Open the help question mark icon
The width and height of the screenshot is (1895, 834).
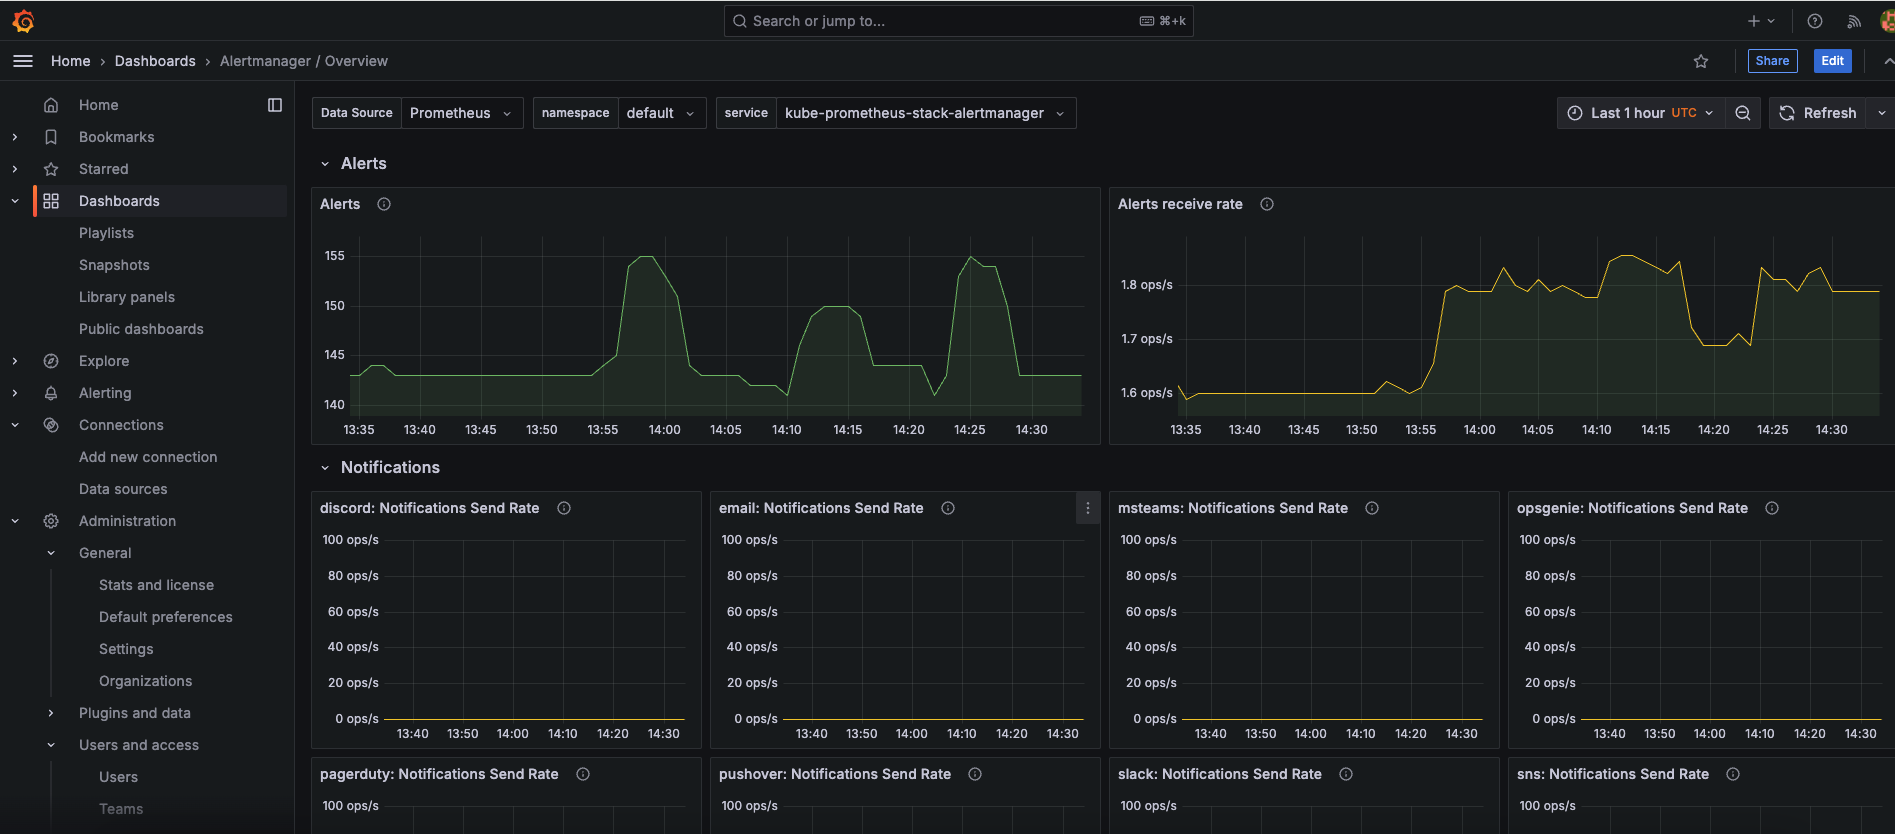point(1814,21)
